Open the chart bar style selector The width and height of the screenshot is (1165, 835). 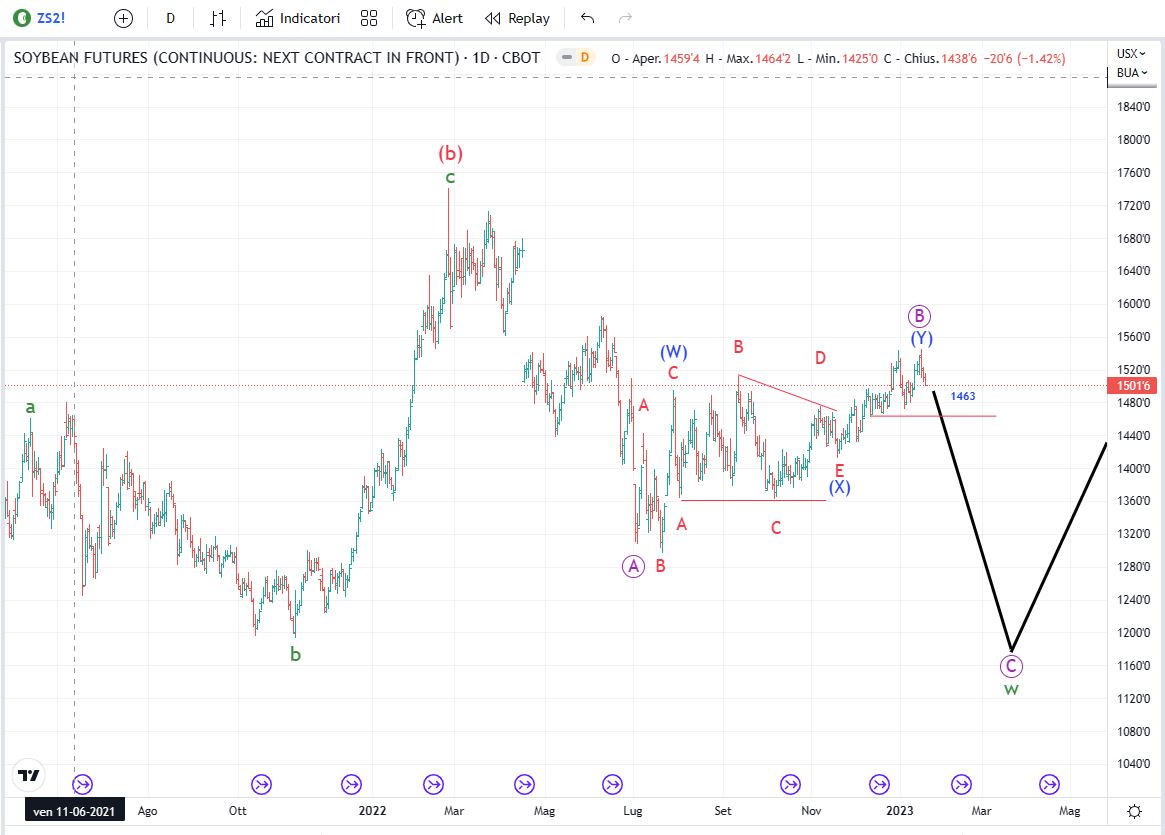[218, 19]
